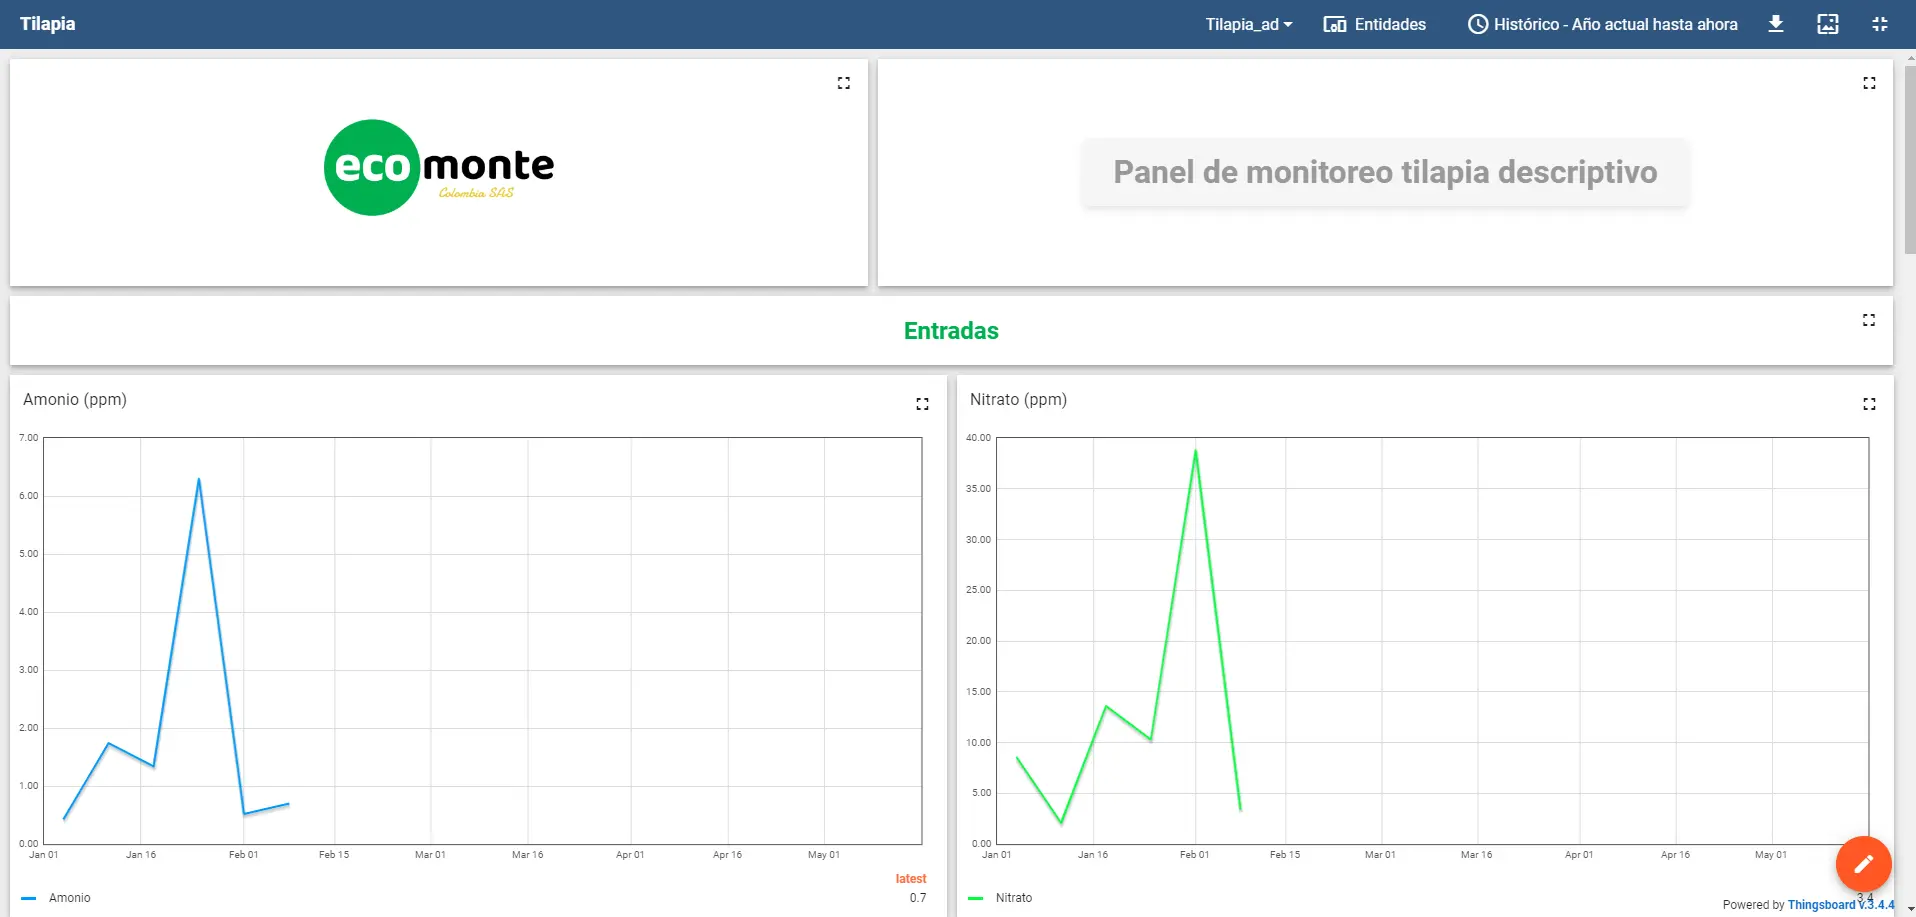Click the devices icon beside Entidades
This screenshot has width=1916, height=917.
point(1334,24)
